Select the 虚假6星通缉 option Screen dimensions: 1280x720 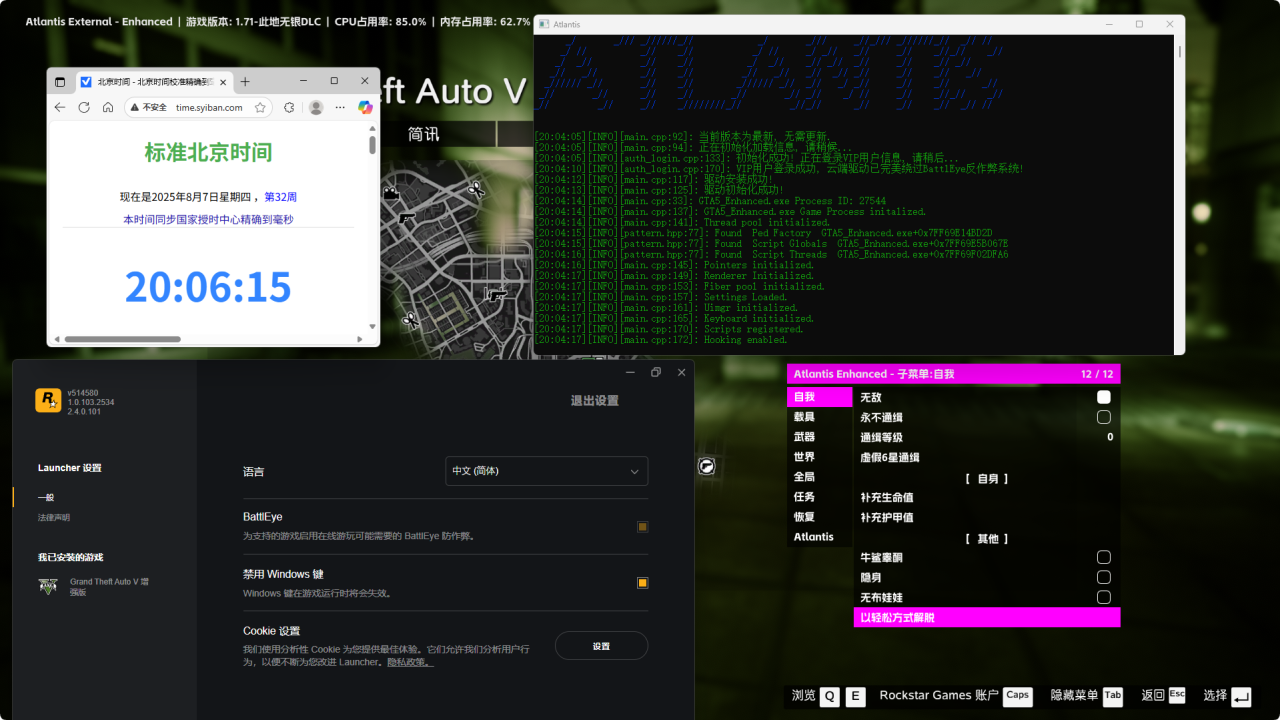(x=987, y=457)
